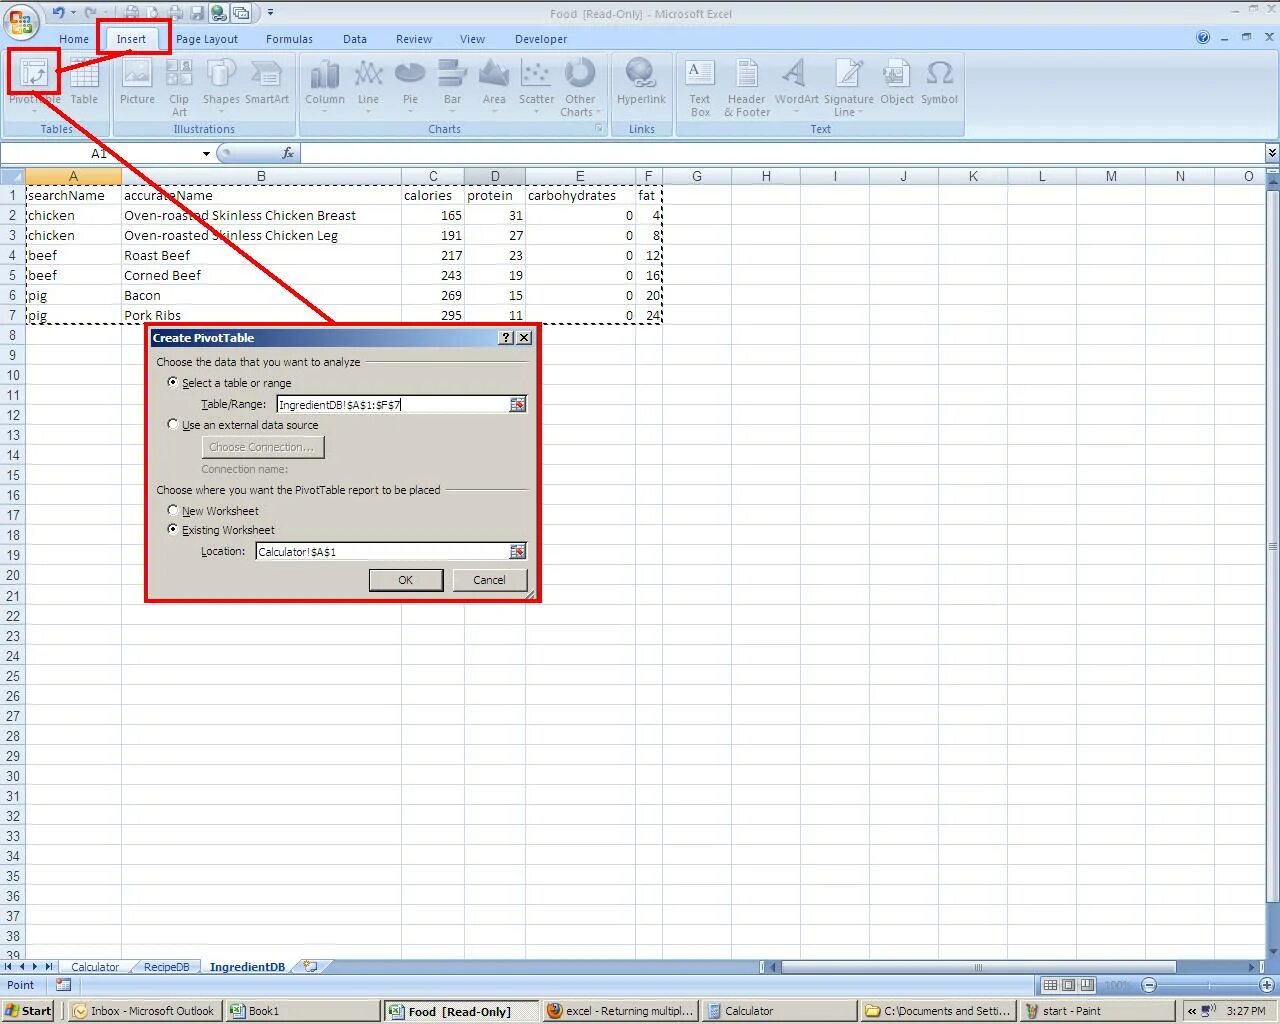The image size is (1280, 1024).
Task: Click in the Location input field
Action: (x=382, y=551)
